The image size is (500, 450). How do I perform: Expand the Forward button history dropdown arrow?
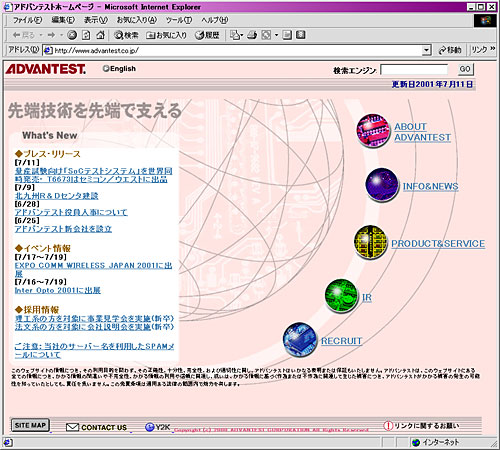[x=61, y=35]
